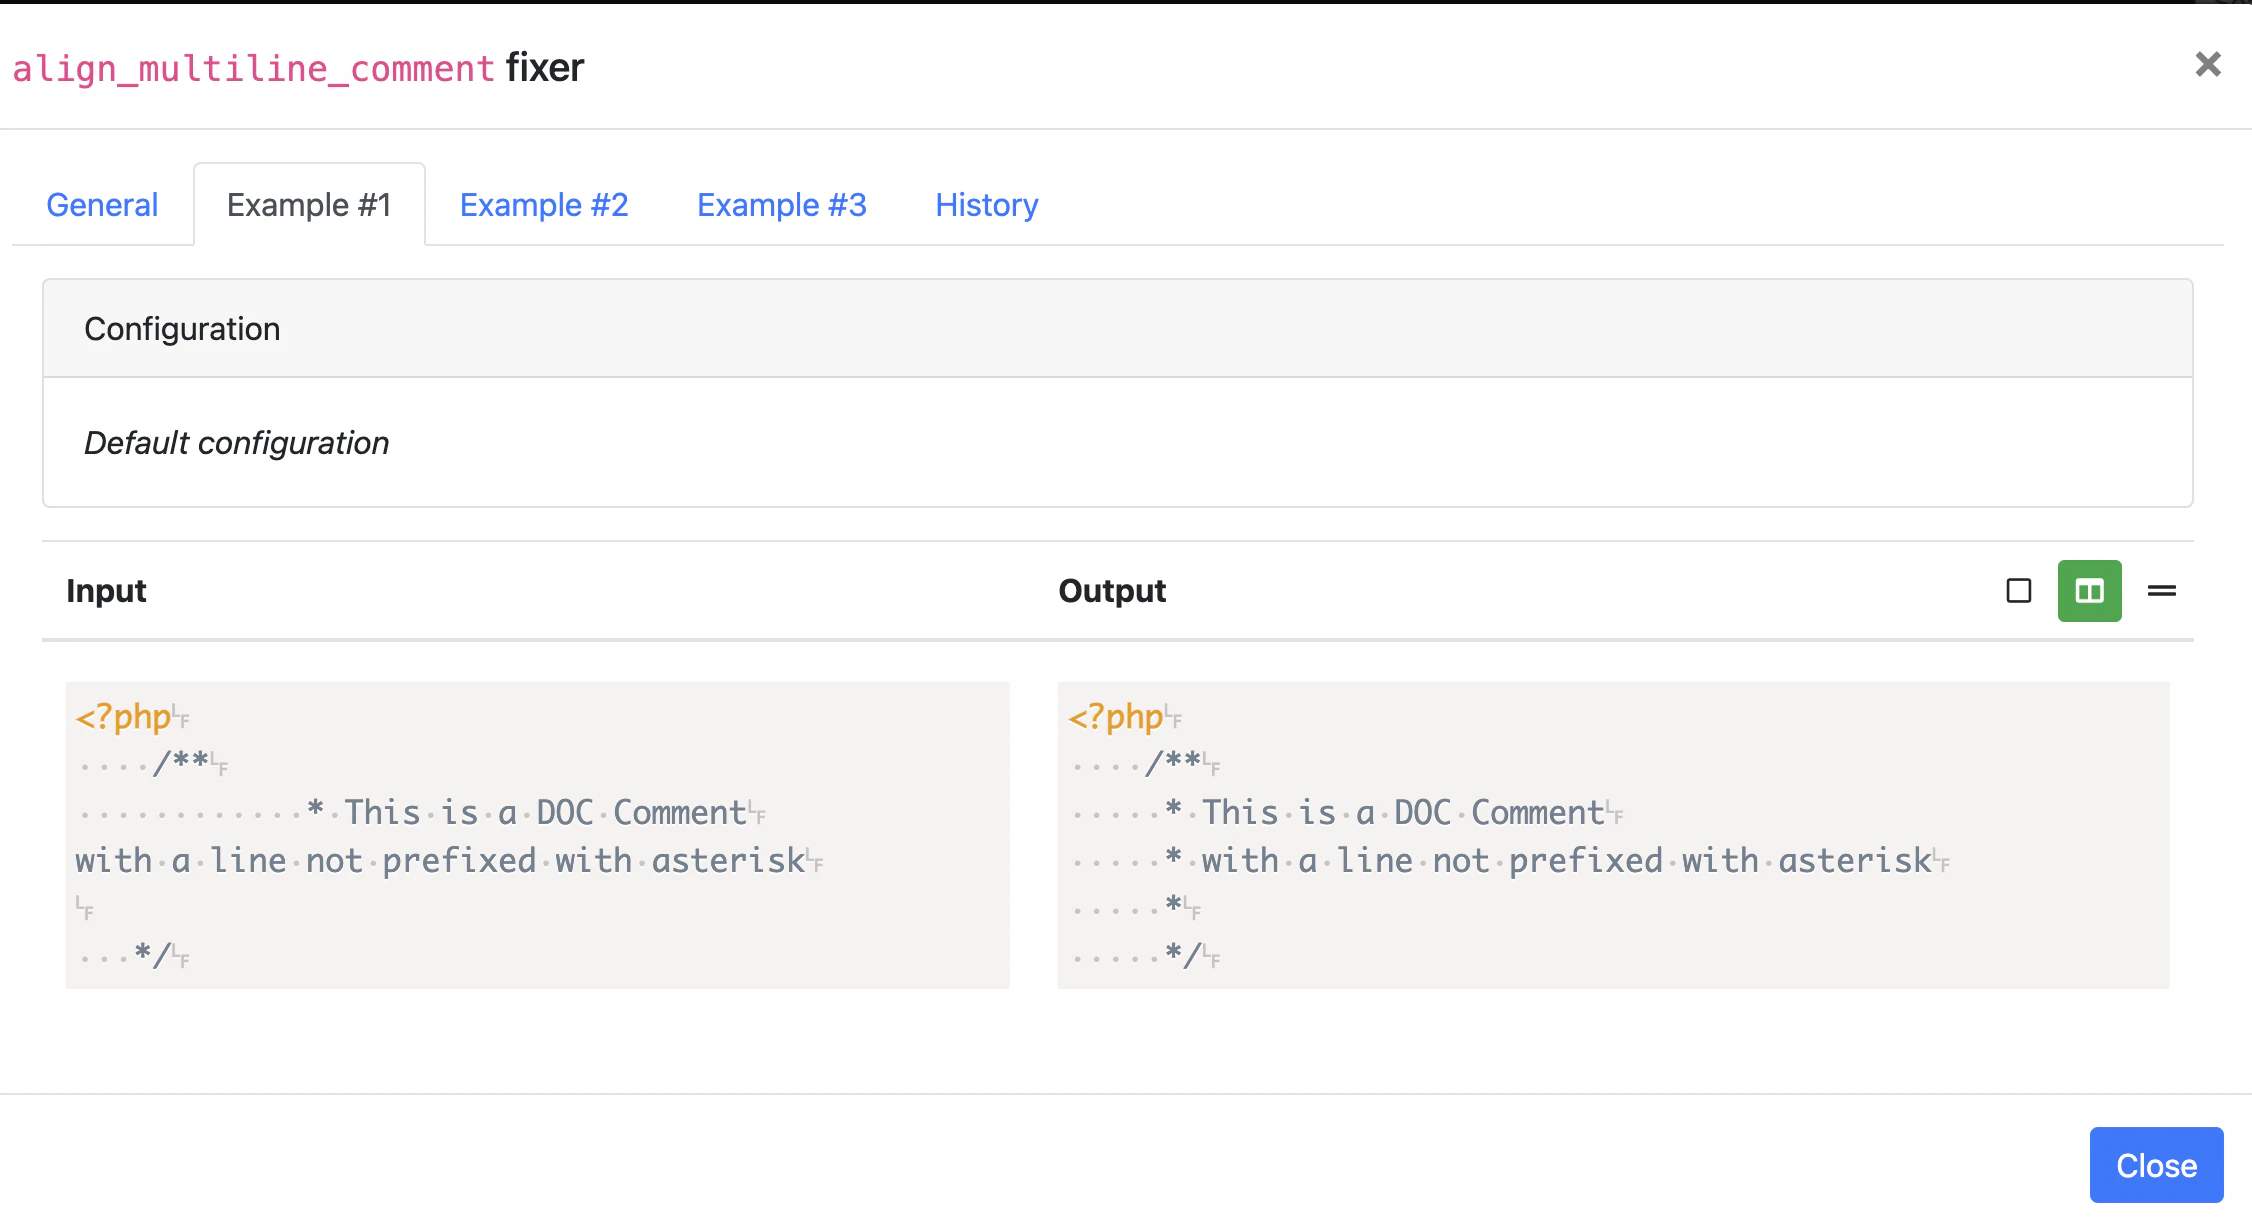The height and width of the screenshot is (1226, 2252).
Task: Show the History tab
Action: point(987,205)
